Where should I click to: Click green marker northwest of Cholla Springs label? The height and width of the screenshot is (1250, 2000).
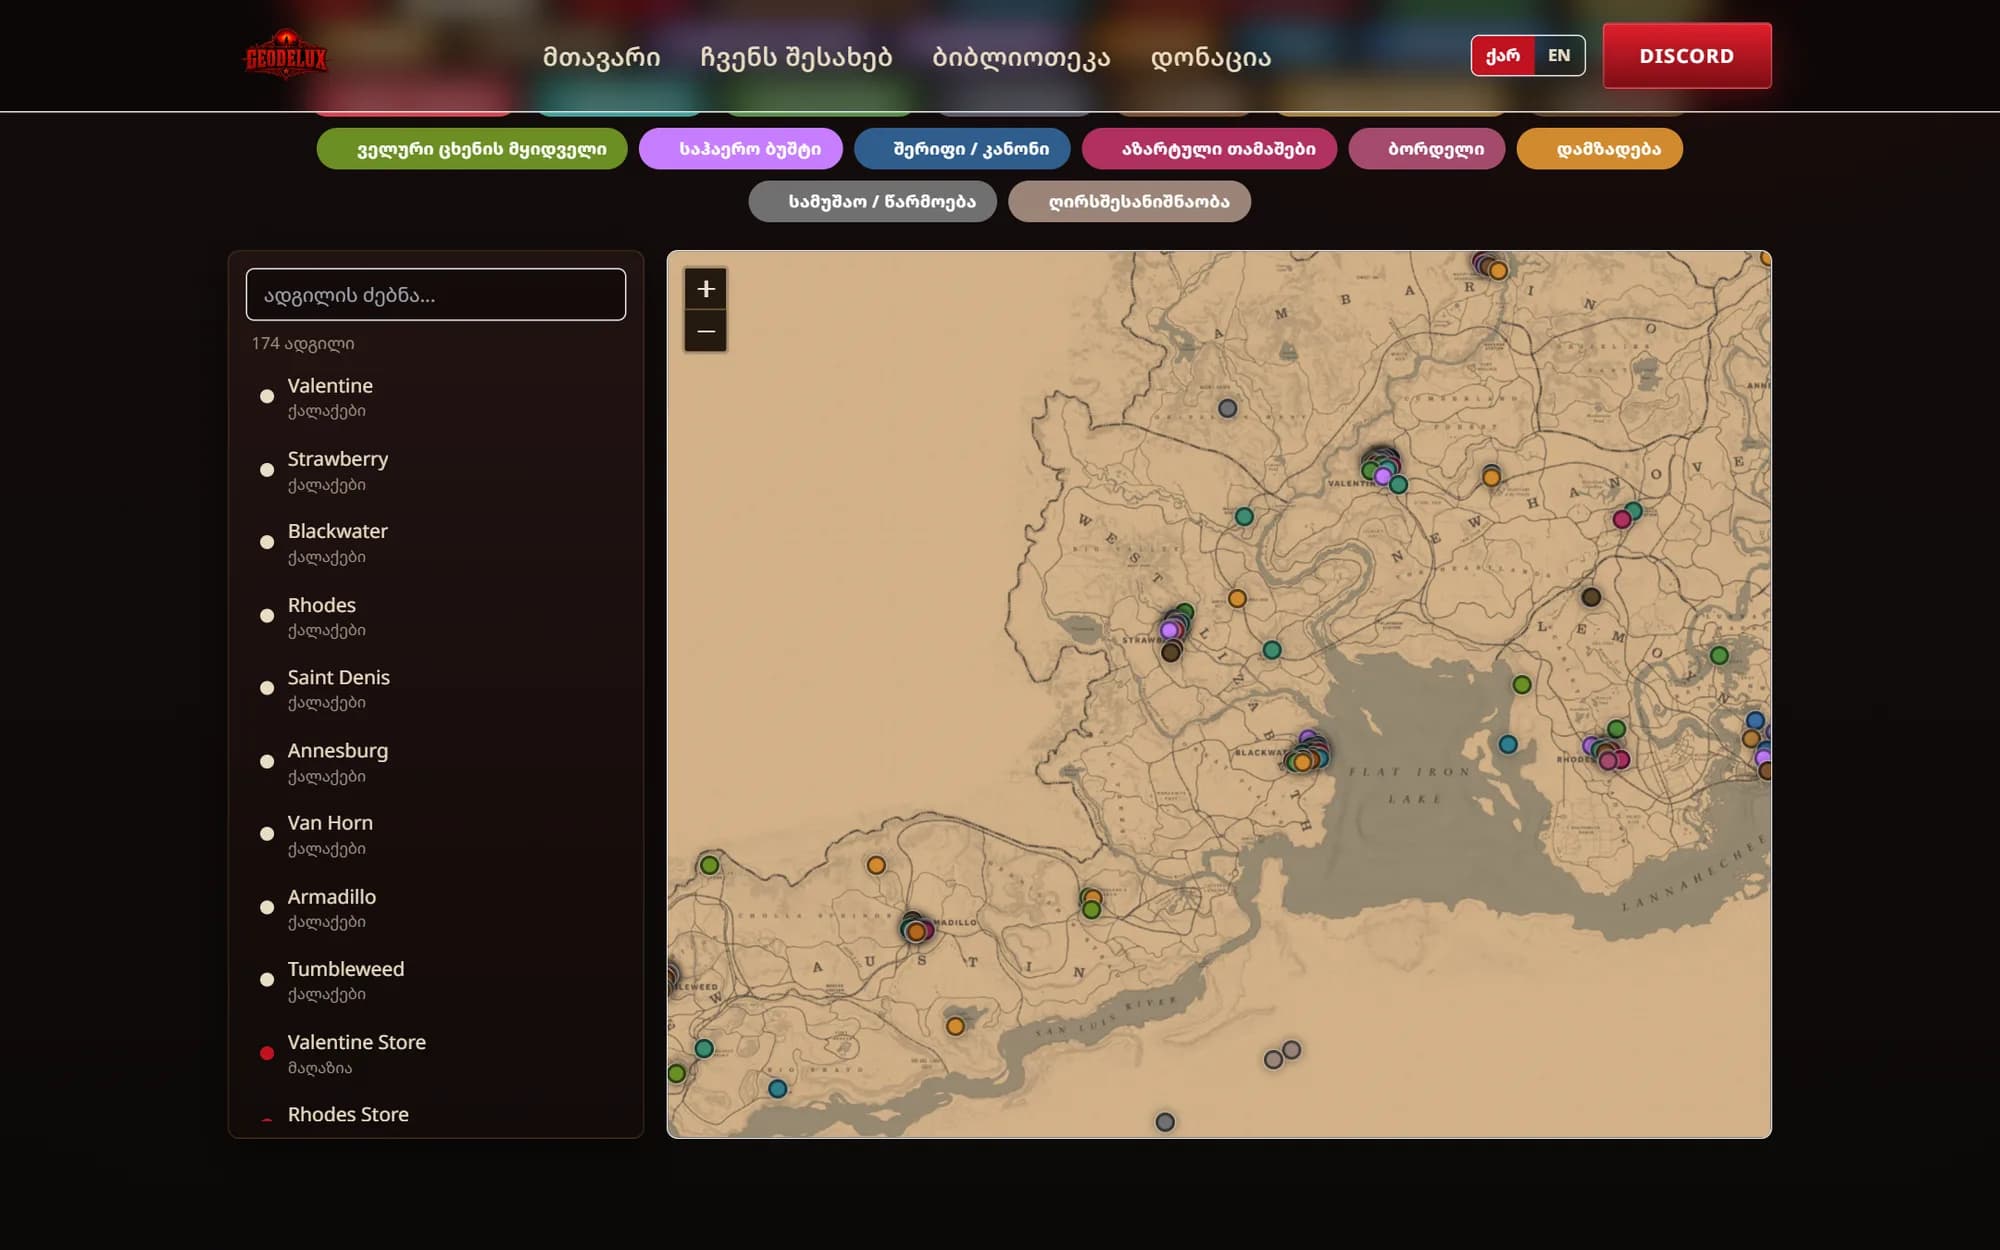point(709,865)
